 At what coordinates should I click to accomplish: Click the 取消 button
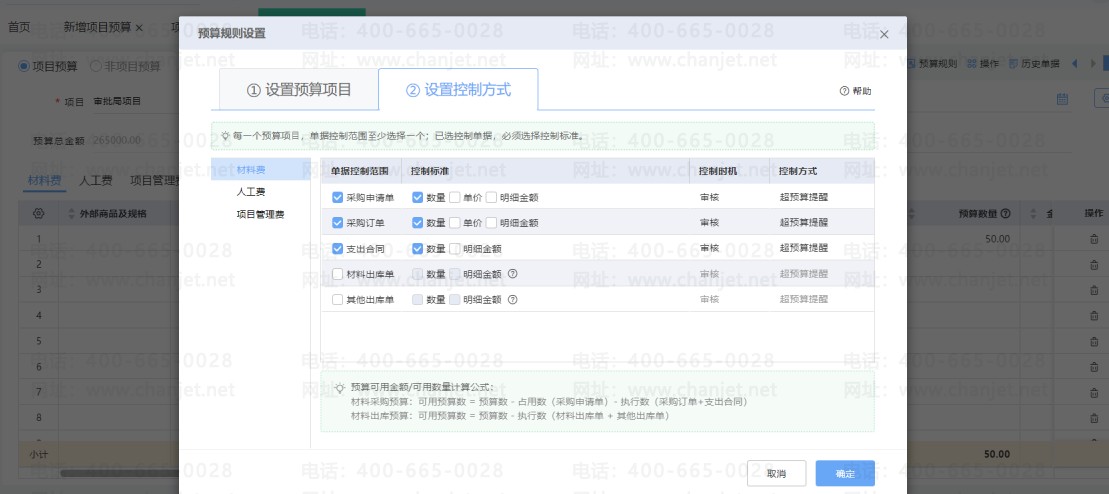click(776, 473)
